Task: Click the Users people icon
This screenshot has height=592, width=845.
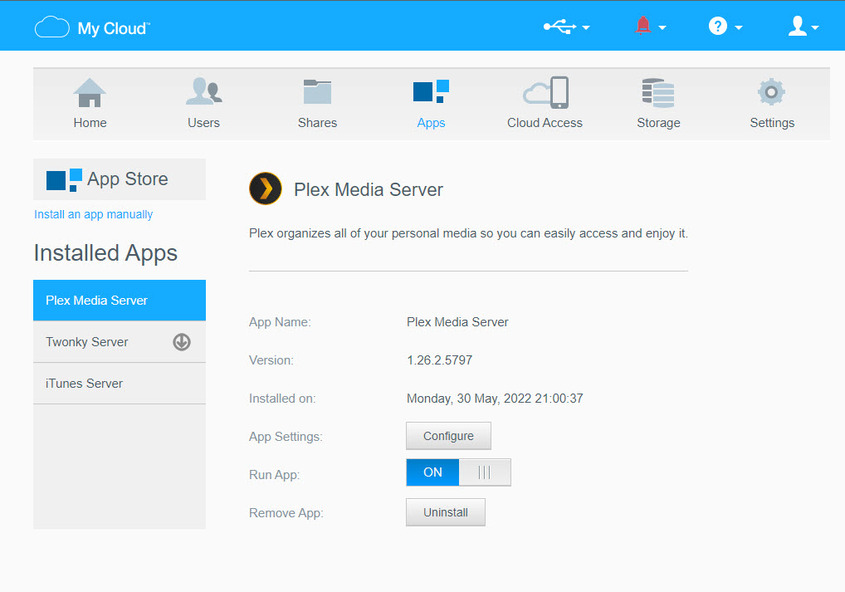Action: pos(204,92)
